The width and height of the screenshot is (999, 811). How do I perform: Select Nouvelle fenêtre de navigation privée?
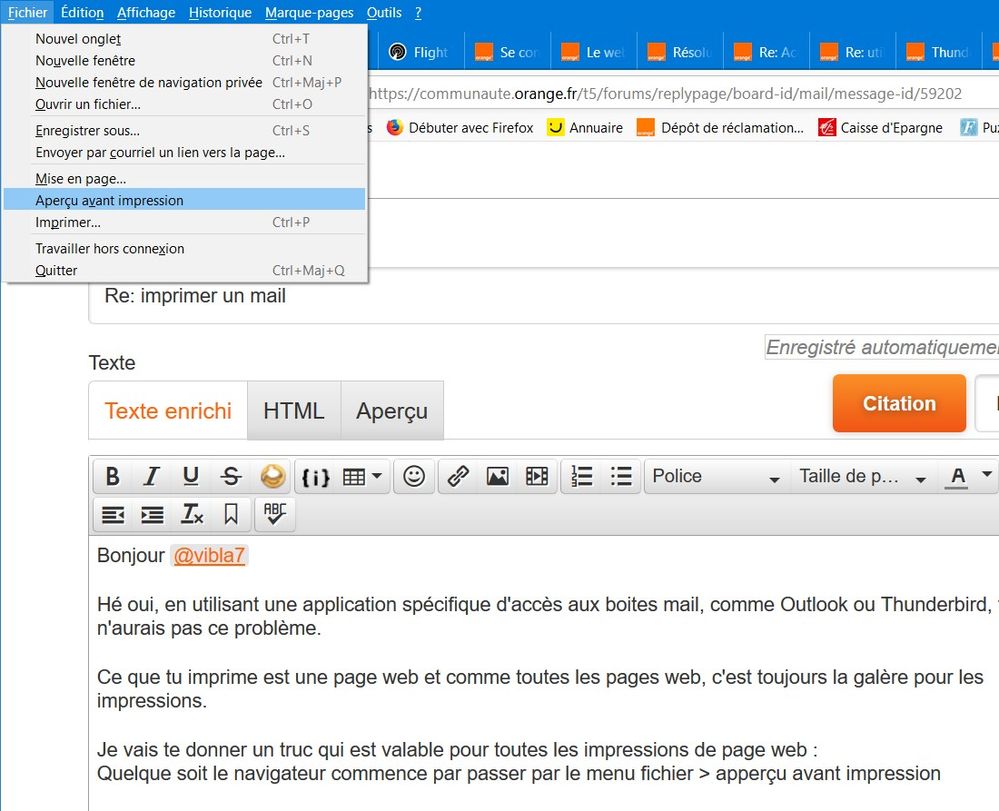pyautogui.click(x=185, y=82)
